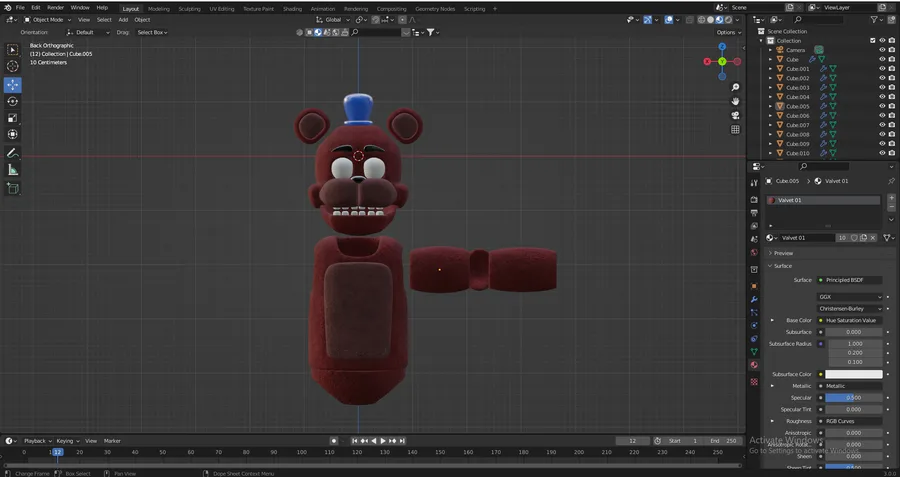Expand the Cube.004 outliner row
Viewport: 900px width, 477px height.
(770, 97)
